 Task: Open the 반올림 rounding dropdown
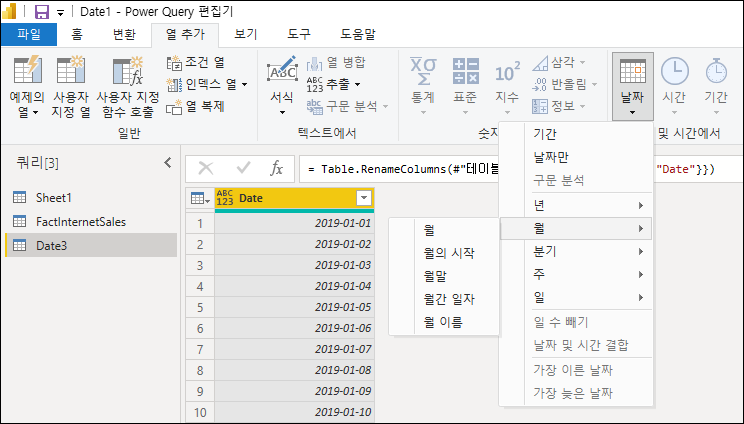[x=565, y=84]
